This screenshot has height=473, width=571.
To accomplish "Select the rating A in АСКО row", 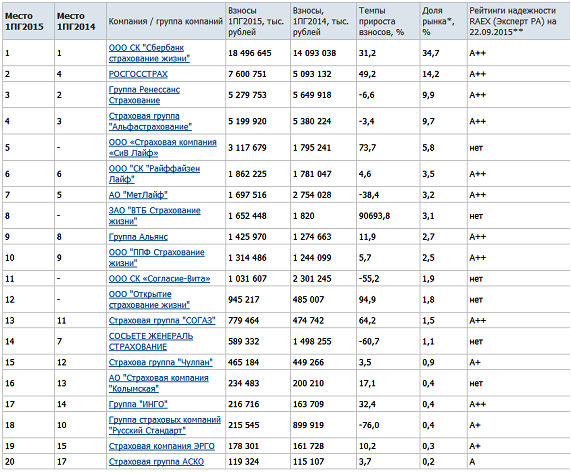I will [472, 462].
